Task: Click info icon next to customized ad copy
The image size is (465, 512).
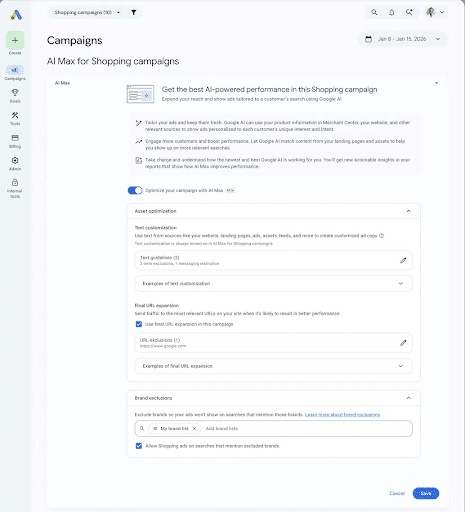Action: 381,236
